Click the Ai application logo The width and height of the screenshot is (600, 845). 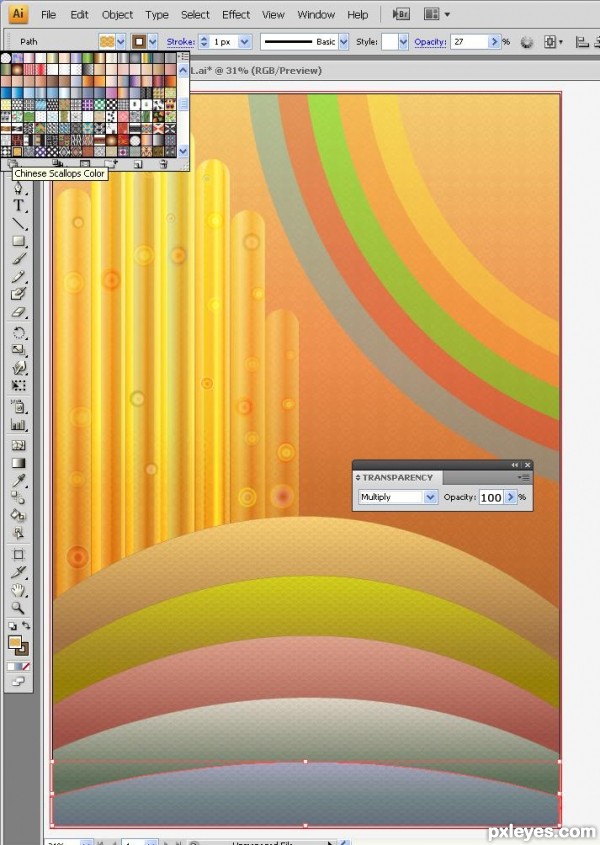click(18, 14)
